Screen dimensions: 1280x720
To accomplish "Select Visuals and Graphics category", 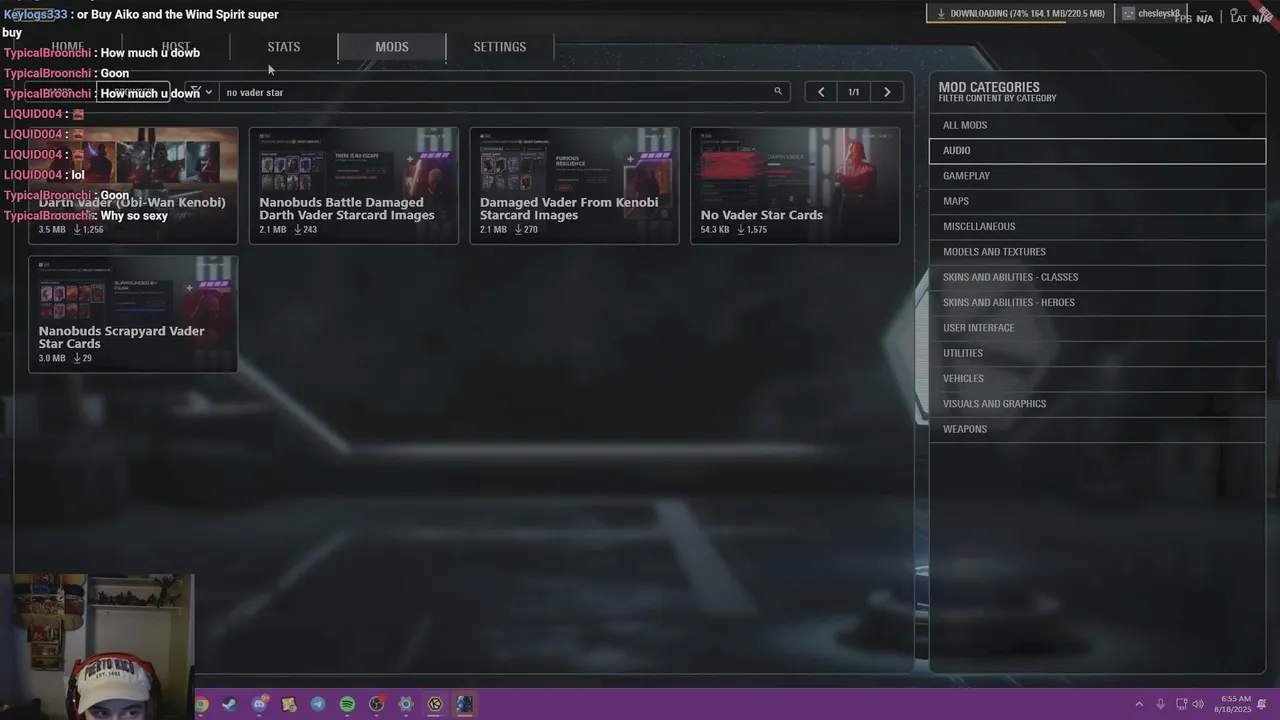I will [1097, 404].
